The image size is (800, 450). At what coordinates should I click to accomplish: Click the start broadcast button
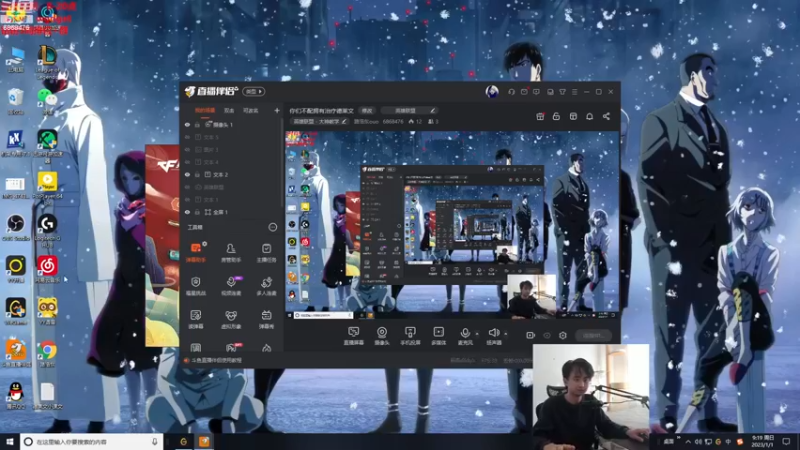593,335
